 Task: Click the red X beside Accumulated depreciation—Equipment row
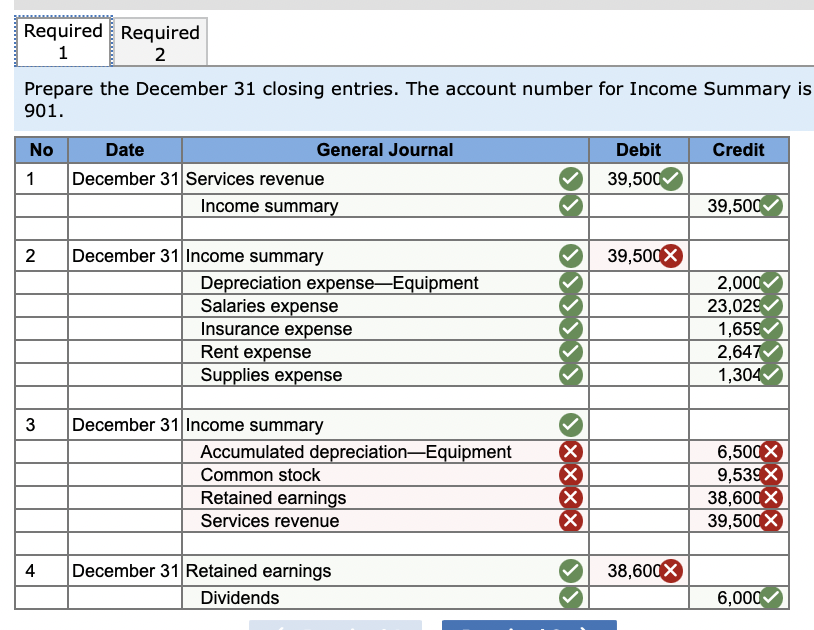(571, 452)
